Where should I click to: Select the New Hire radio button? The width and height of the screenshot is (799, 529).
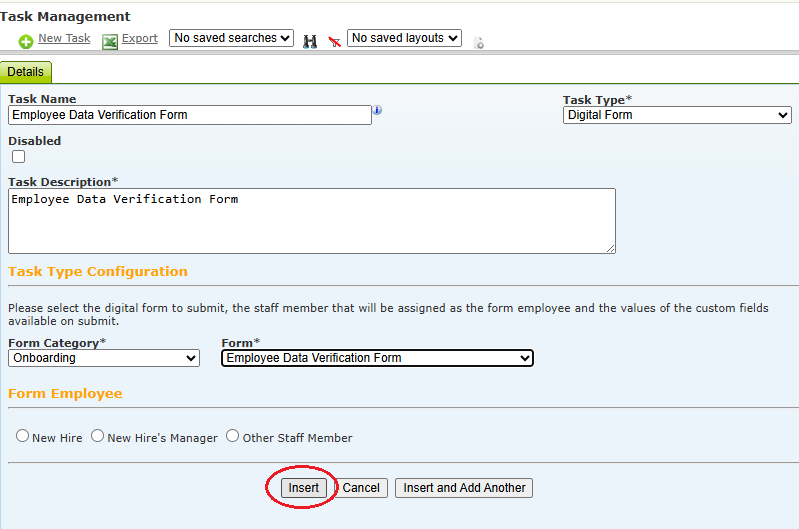(x=22, y=436)
